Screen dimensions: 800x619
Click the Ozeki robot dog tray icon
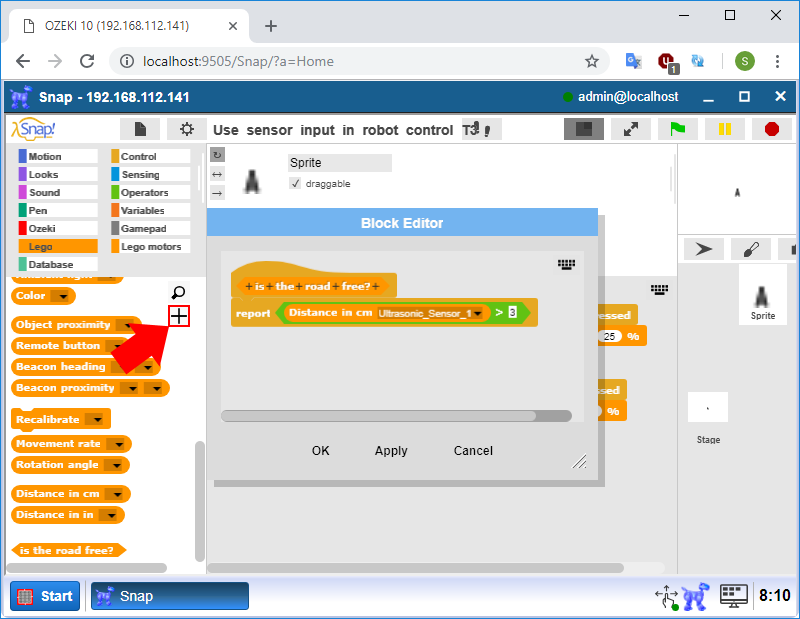(696, 596)
